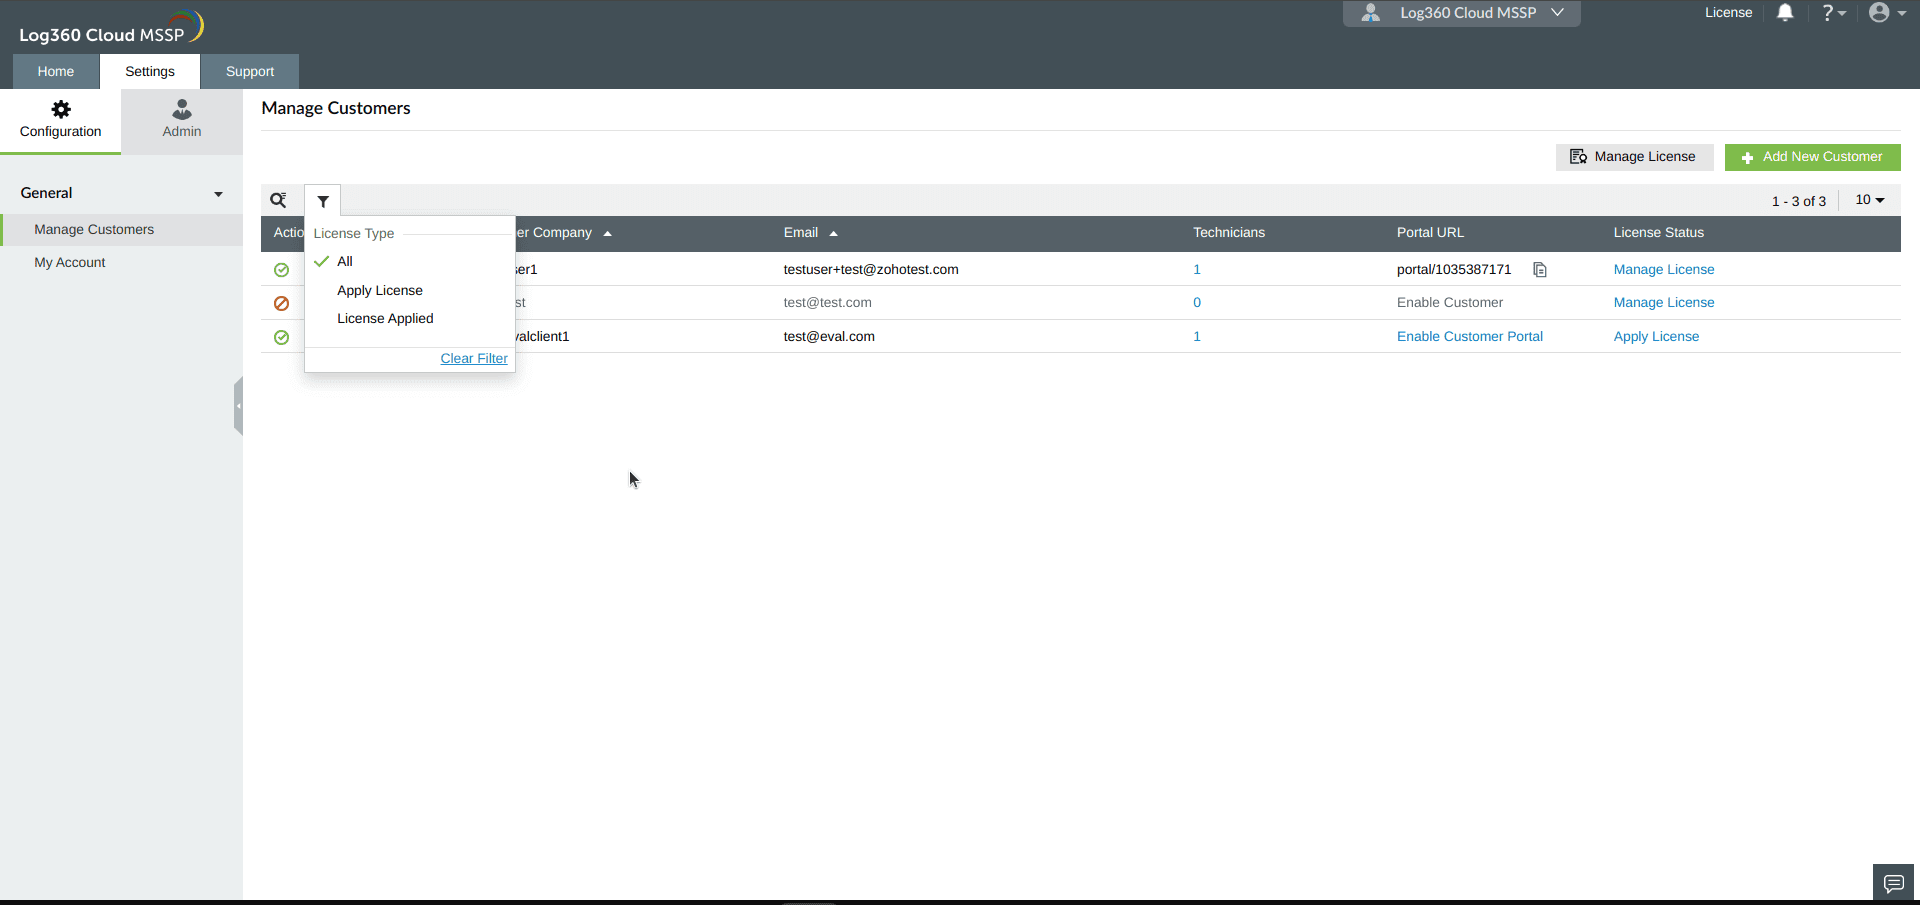Switch to the Configuration section
The image size is (1920, 905).
61,120
